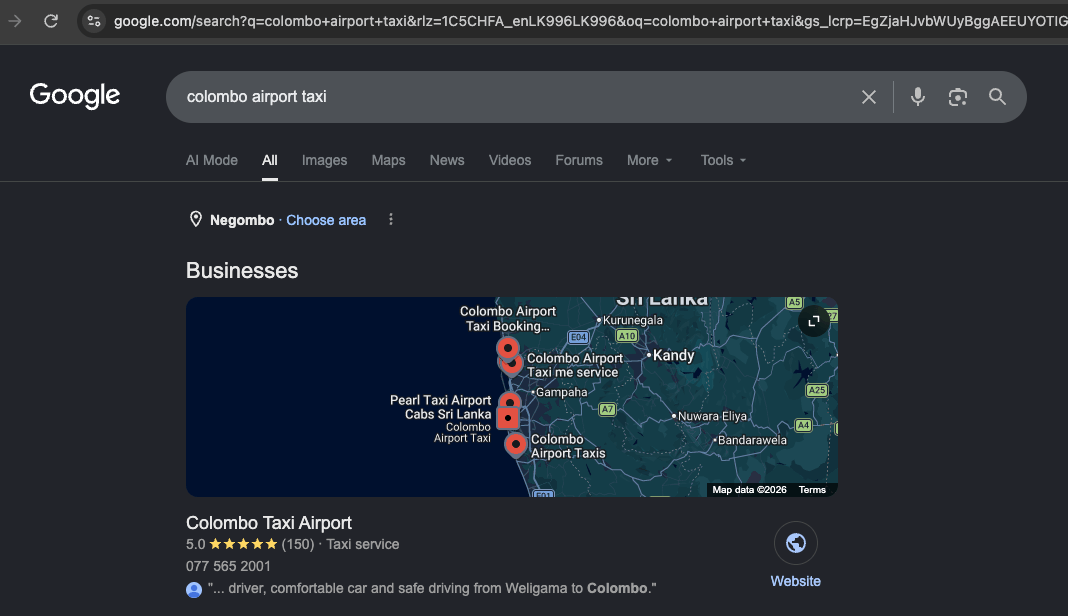Switch to the Images tab
The height and width of the screenshot is (616, 1068).
[x=324, y=160]
